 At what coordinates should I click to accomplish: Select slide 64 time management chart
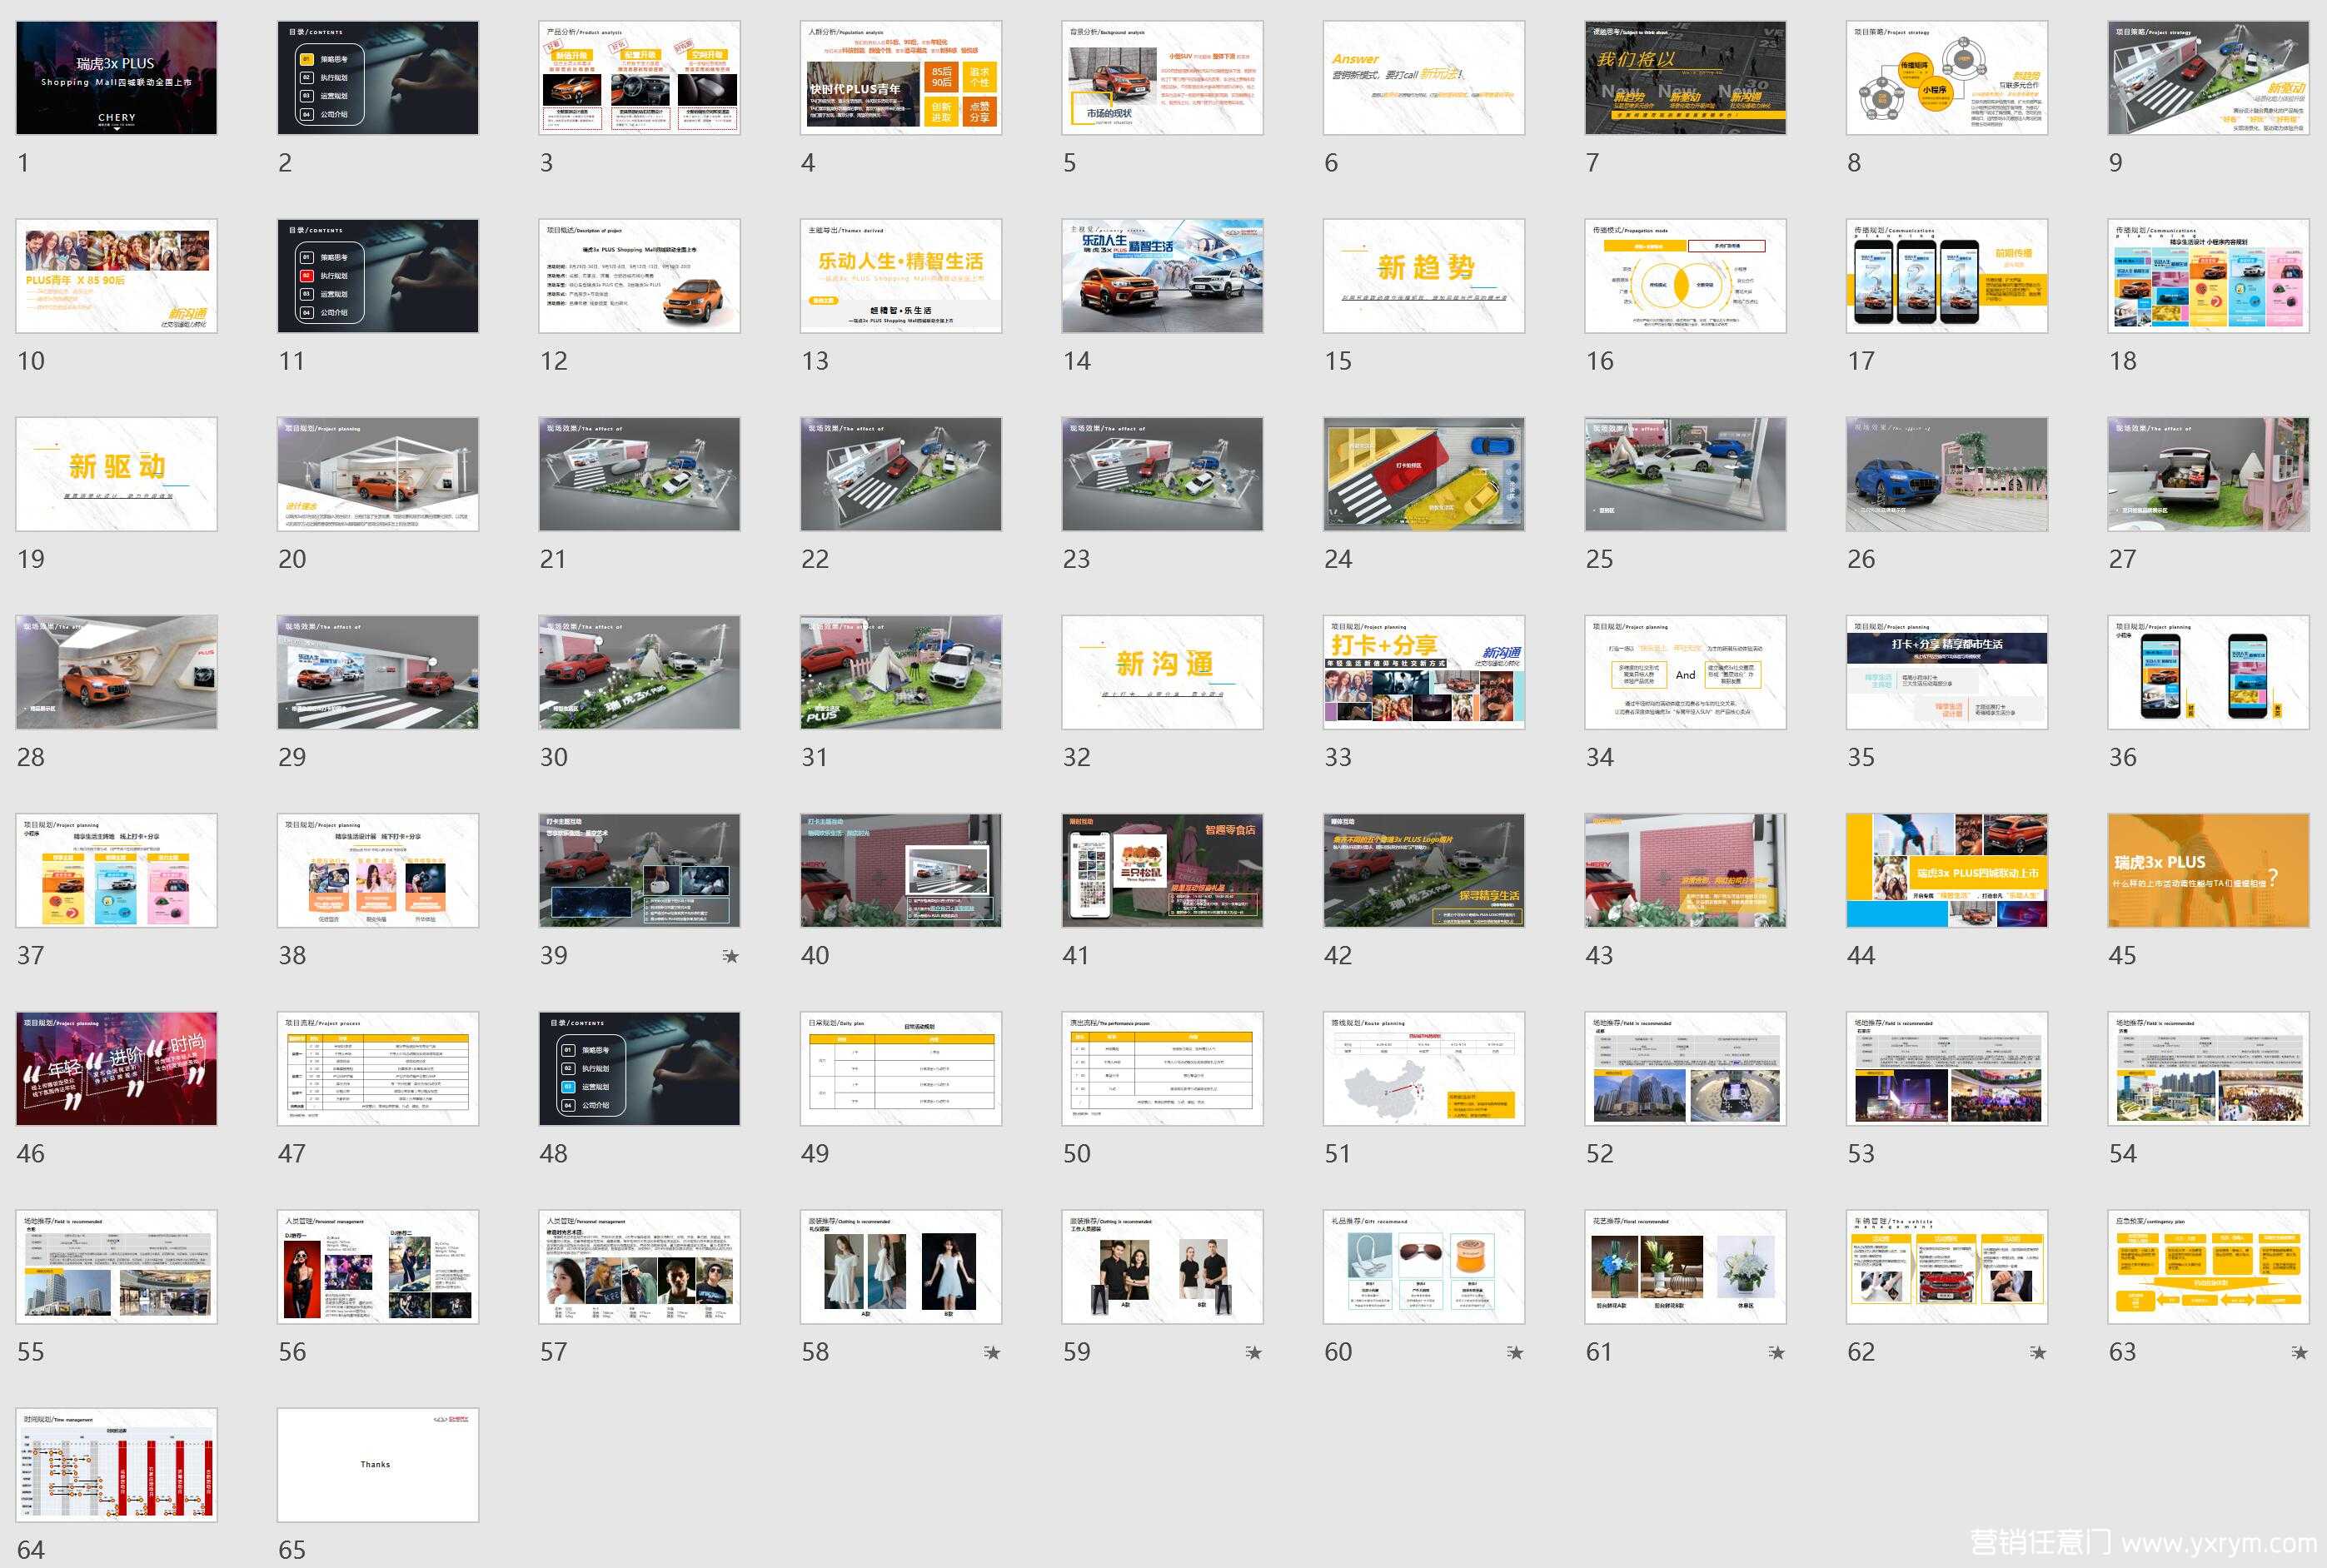click(117, 1465)
